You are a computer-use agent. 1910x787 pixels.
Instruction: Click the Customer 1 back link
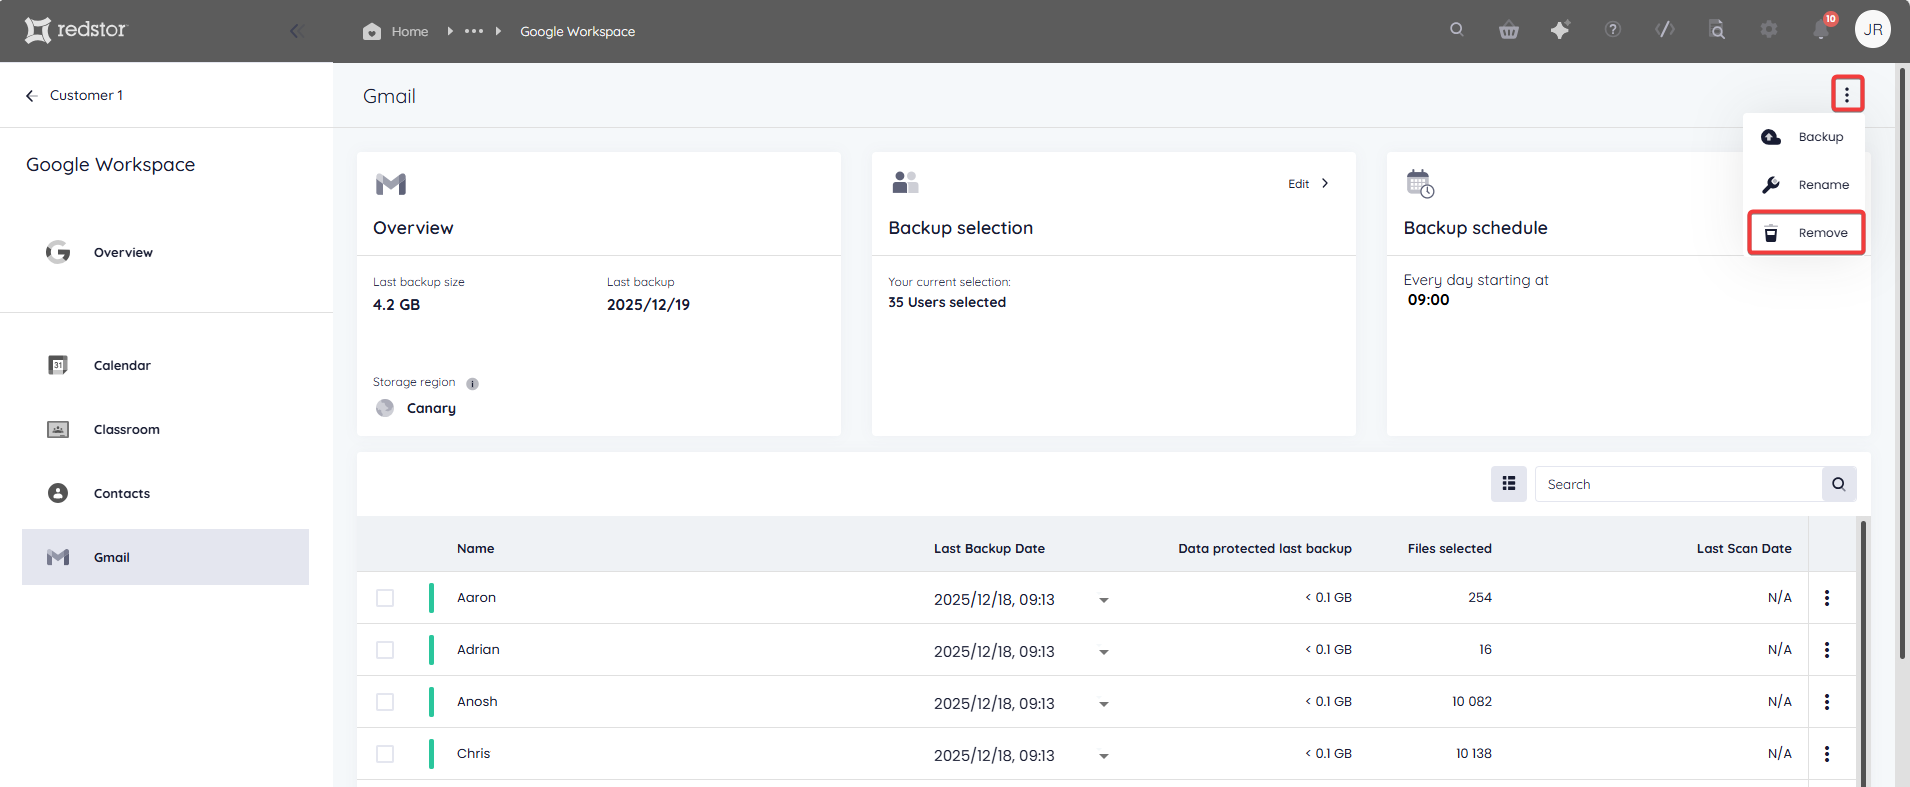coord(86,95)
